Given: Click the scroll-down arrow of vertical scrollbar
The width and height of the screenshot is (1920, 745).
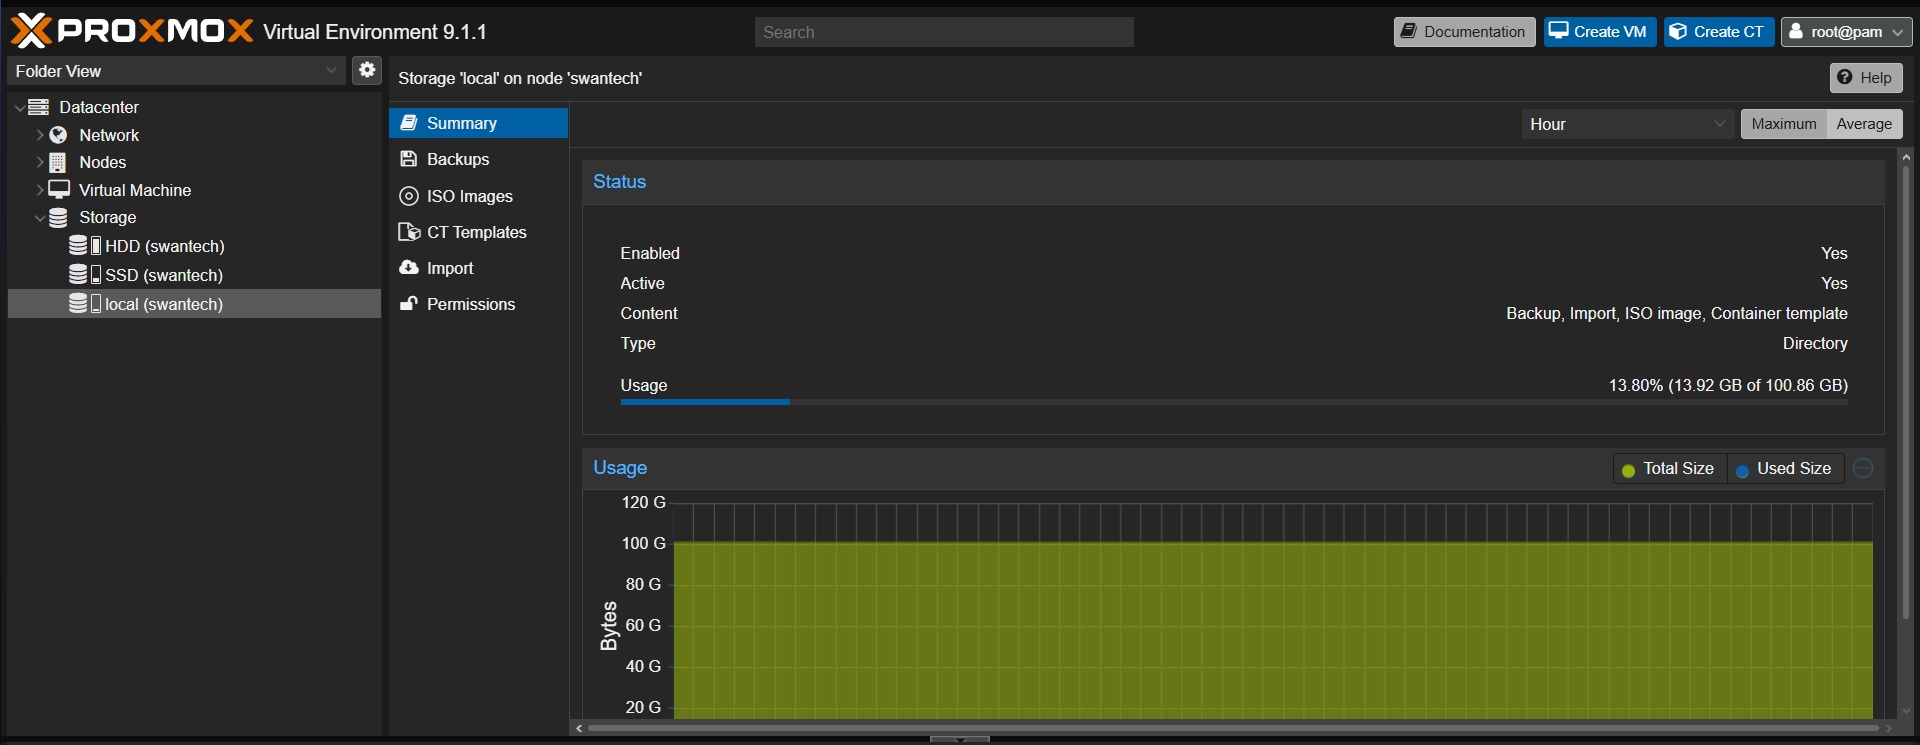Looking at the screenshot, I should (x=1906, y=711).
